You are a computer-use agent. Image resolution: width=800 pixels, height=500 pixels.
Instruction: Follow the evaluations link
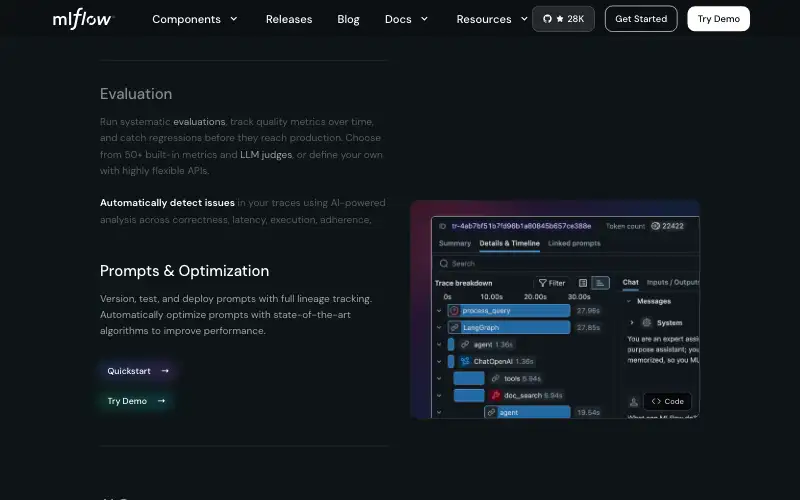[x=199, y=122]
